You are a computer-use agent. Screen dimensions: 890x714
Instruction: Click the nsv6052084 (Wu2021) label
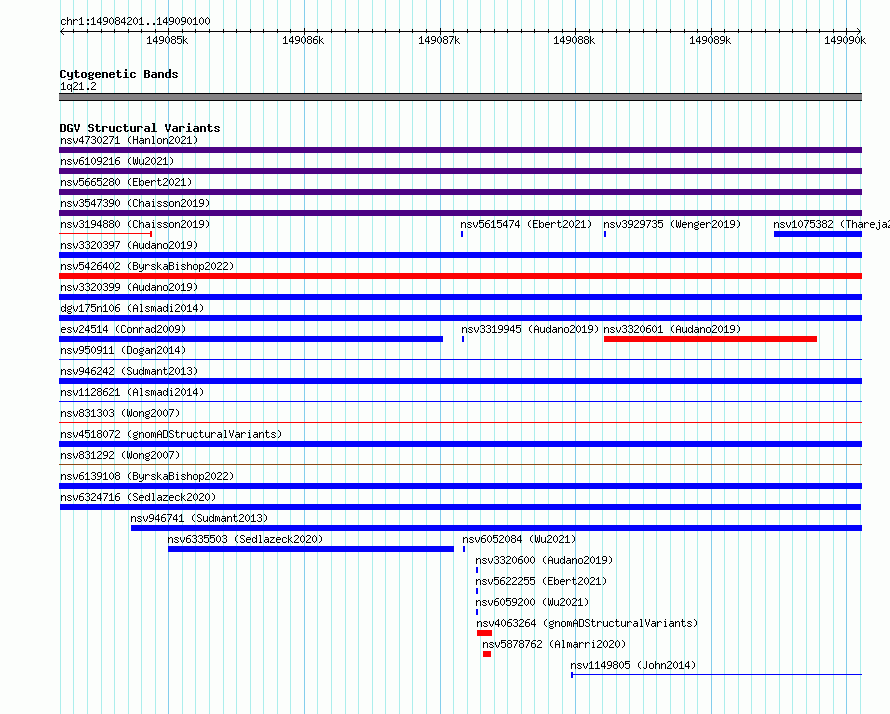(x=519, y=539)
